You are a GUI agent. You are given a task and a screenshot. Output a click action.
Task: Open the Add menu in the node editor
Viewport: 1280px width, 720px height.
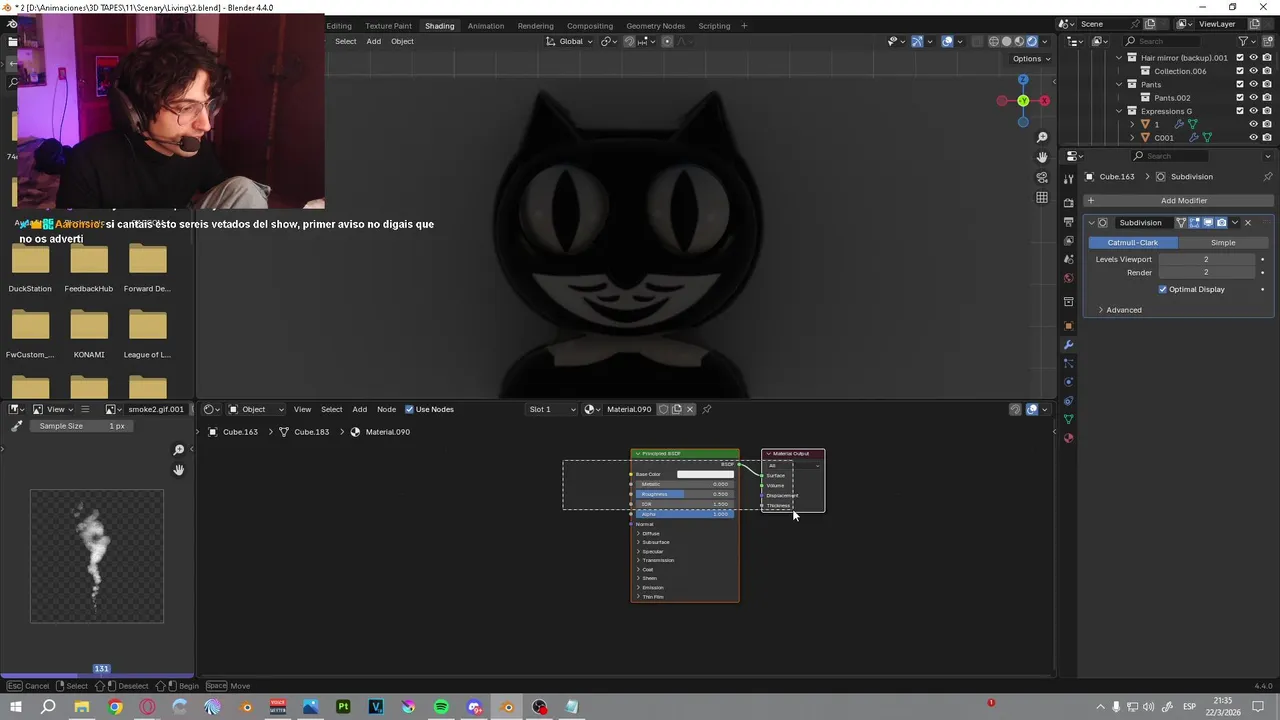tap(359, 409)
